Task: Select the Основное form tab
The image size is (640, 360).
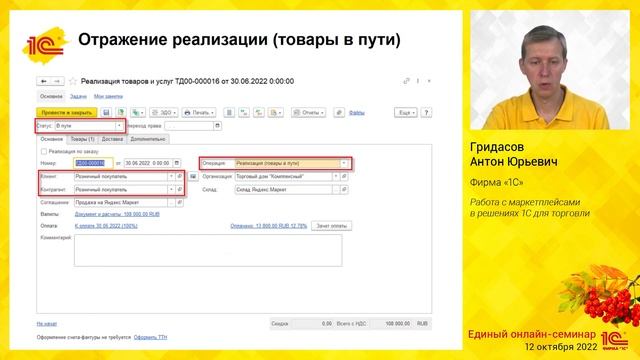Action: click(51, 139)
